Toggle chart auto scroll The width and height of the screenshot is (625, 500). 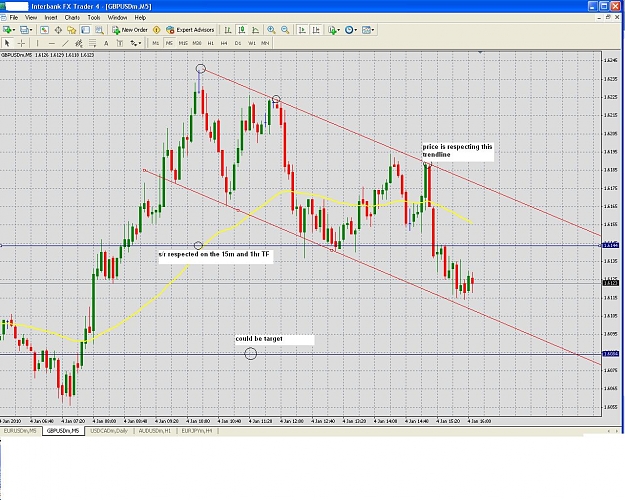(x=302, y=30)
